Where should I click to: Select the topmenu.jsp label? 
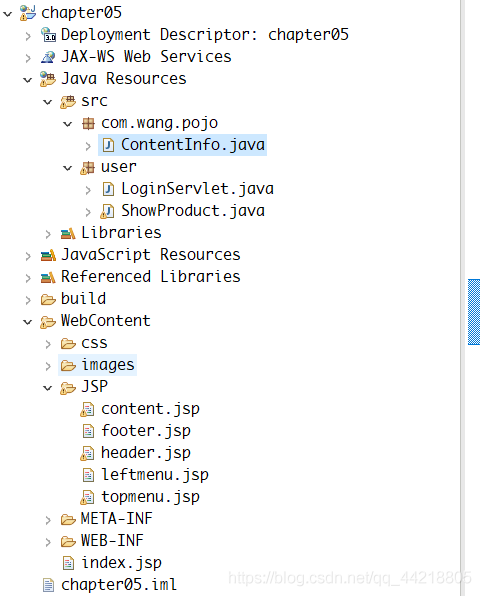[x=150, y=497]
